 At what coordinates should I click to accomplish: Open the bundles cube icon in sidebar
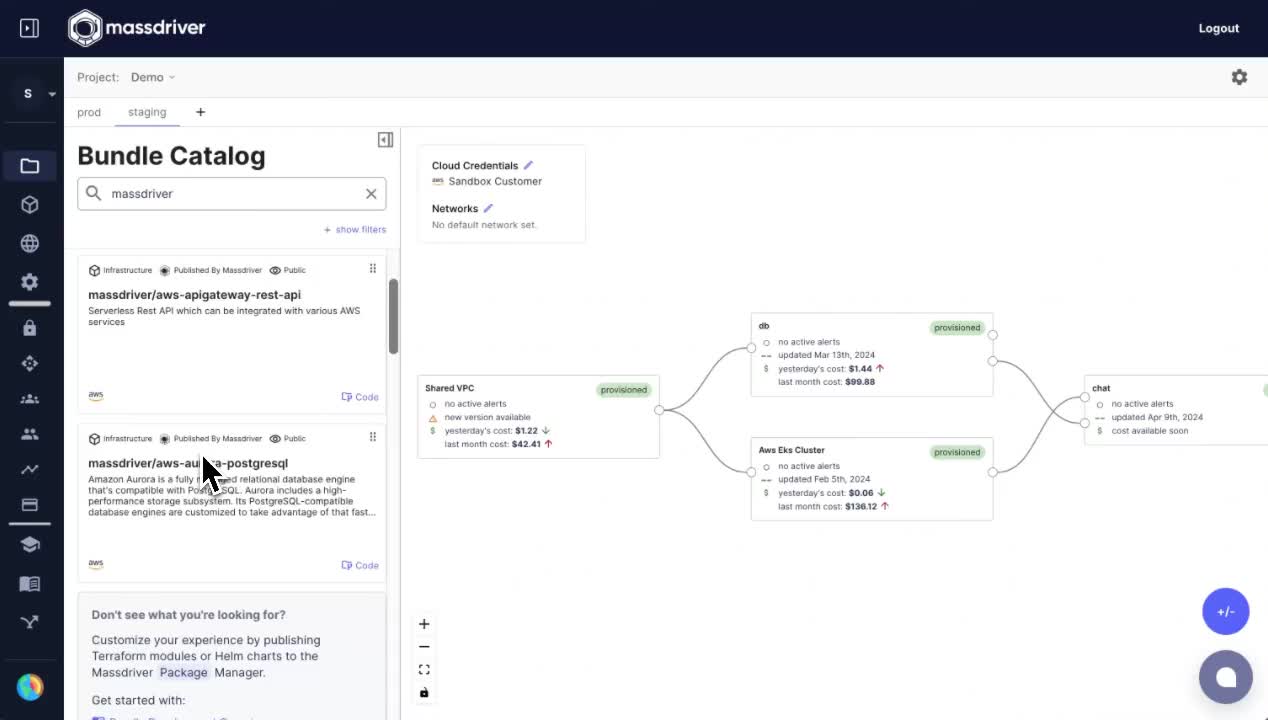pos(30,205)
